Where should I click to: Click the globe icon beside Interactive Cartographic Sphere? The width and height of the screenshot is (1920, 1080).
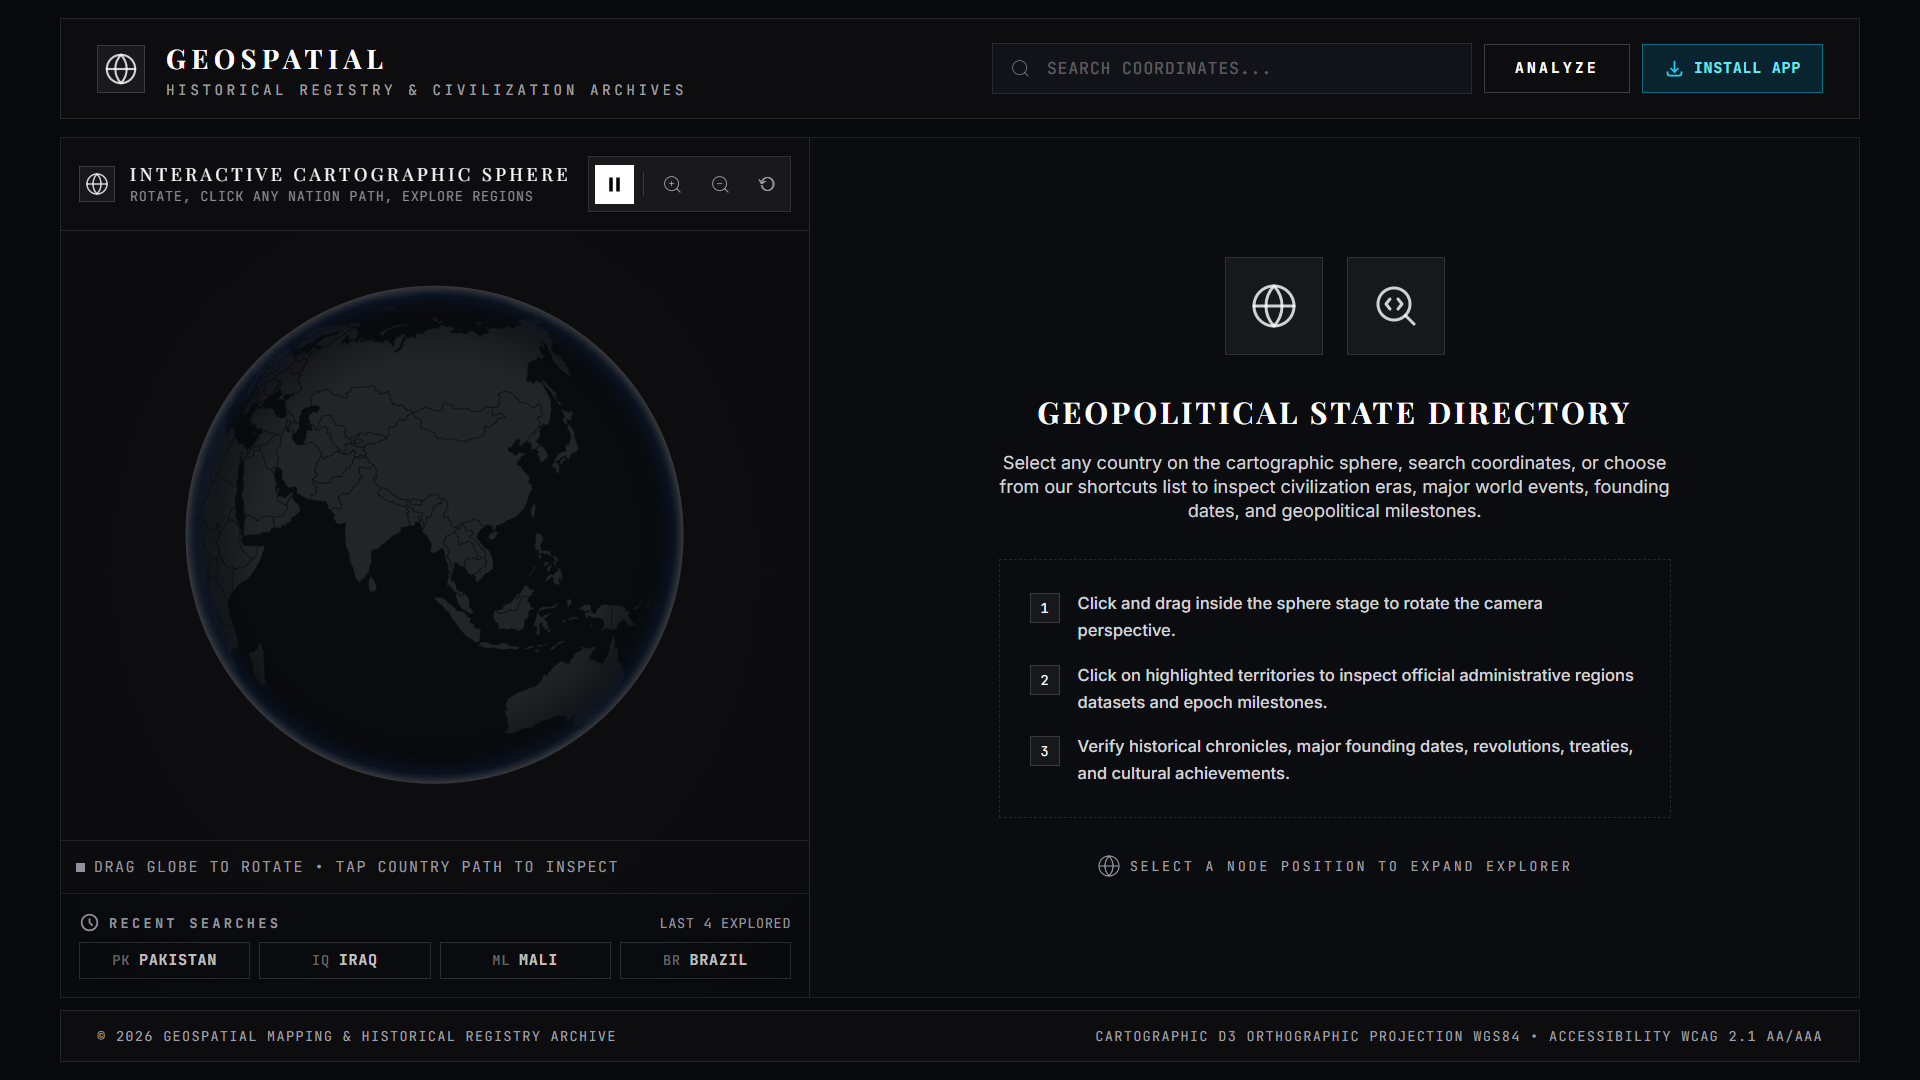pyautogui.click(x=97, y=184)
